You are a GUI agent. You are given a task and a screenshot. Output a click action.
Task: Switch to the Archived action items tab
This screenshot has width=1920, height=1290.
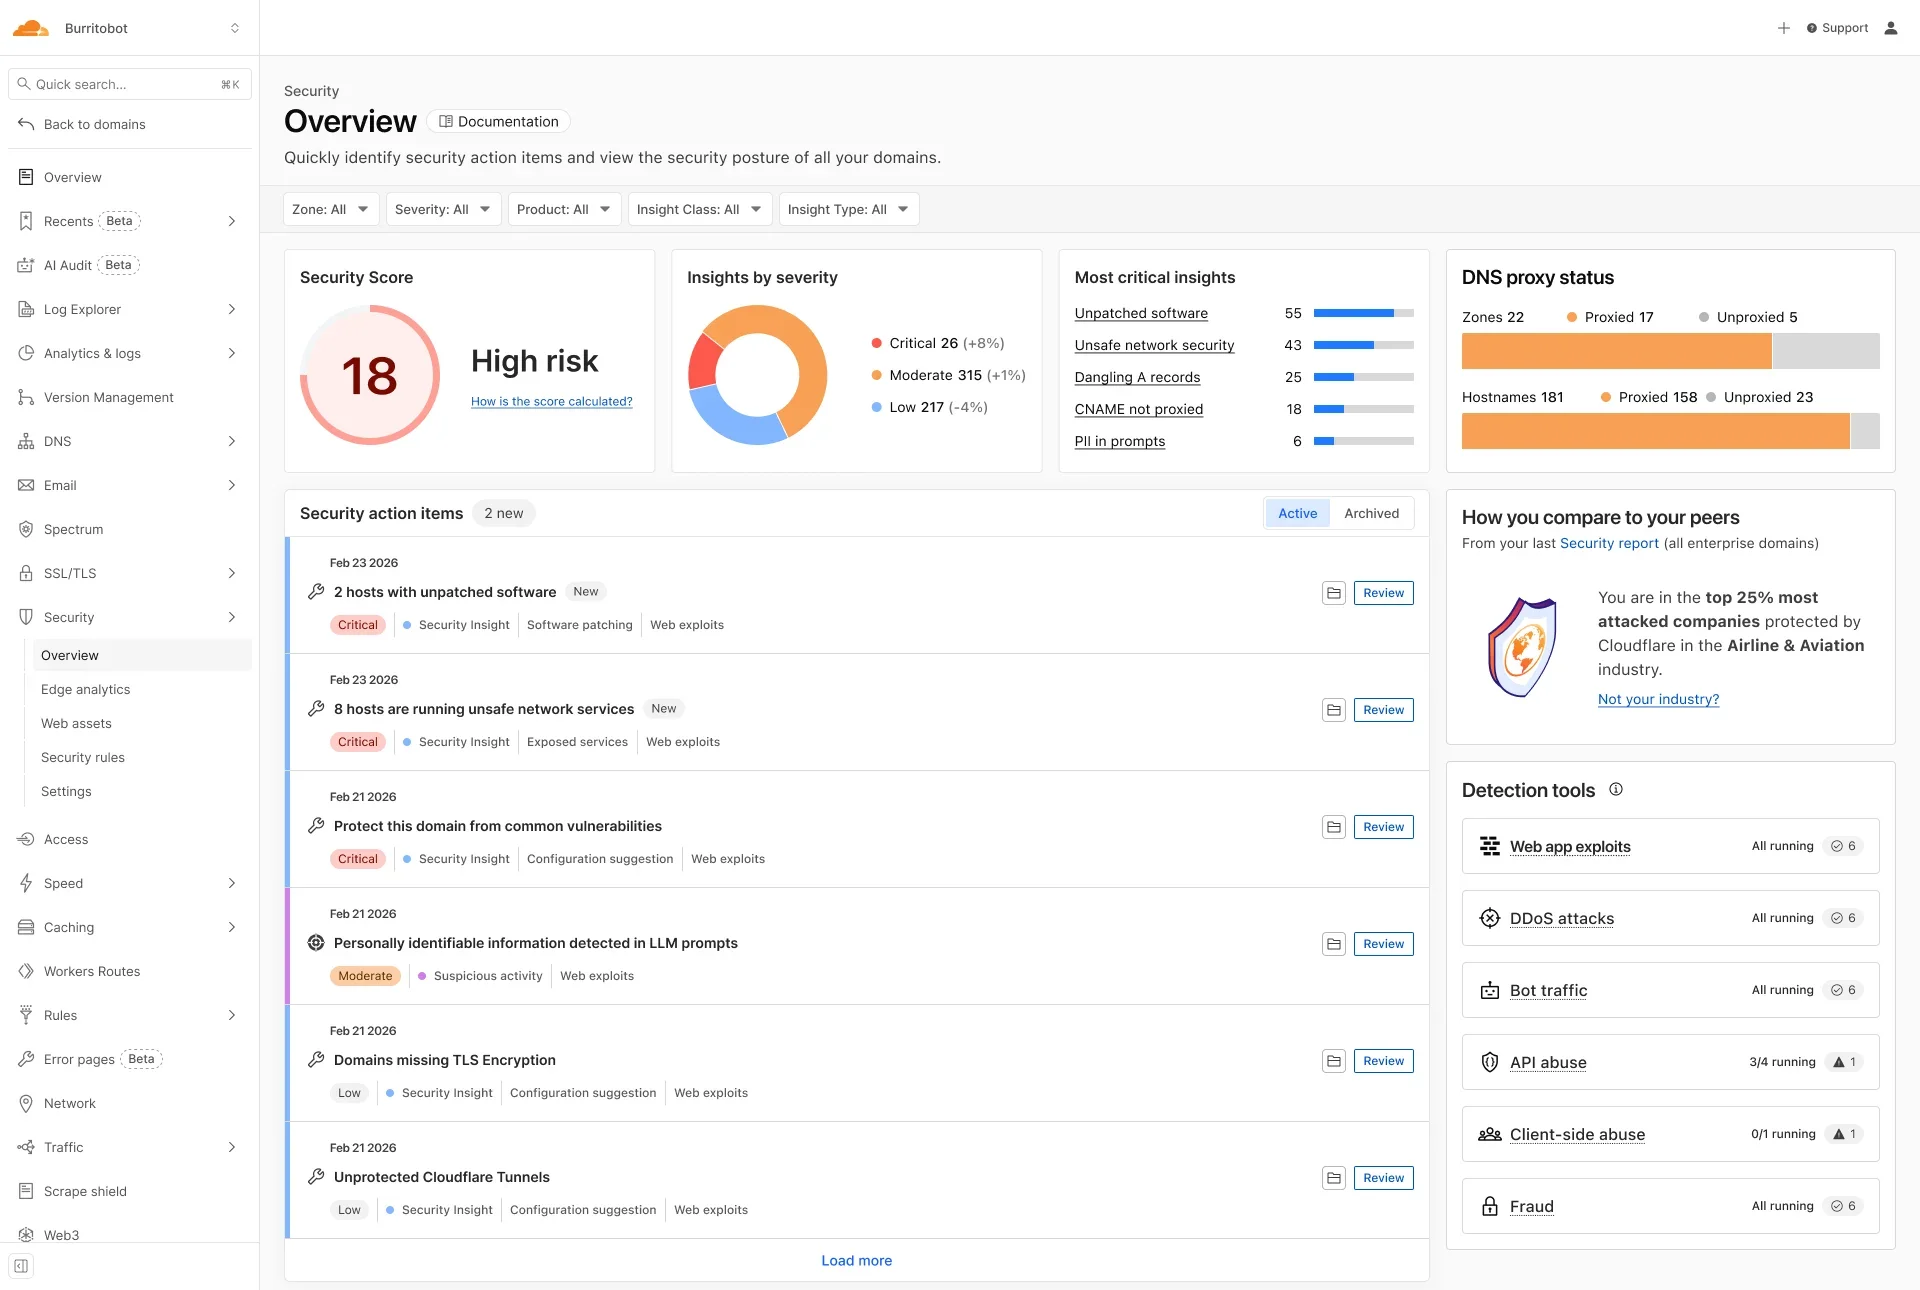click(x=1371, y=512)
